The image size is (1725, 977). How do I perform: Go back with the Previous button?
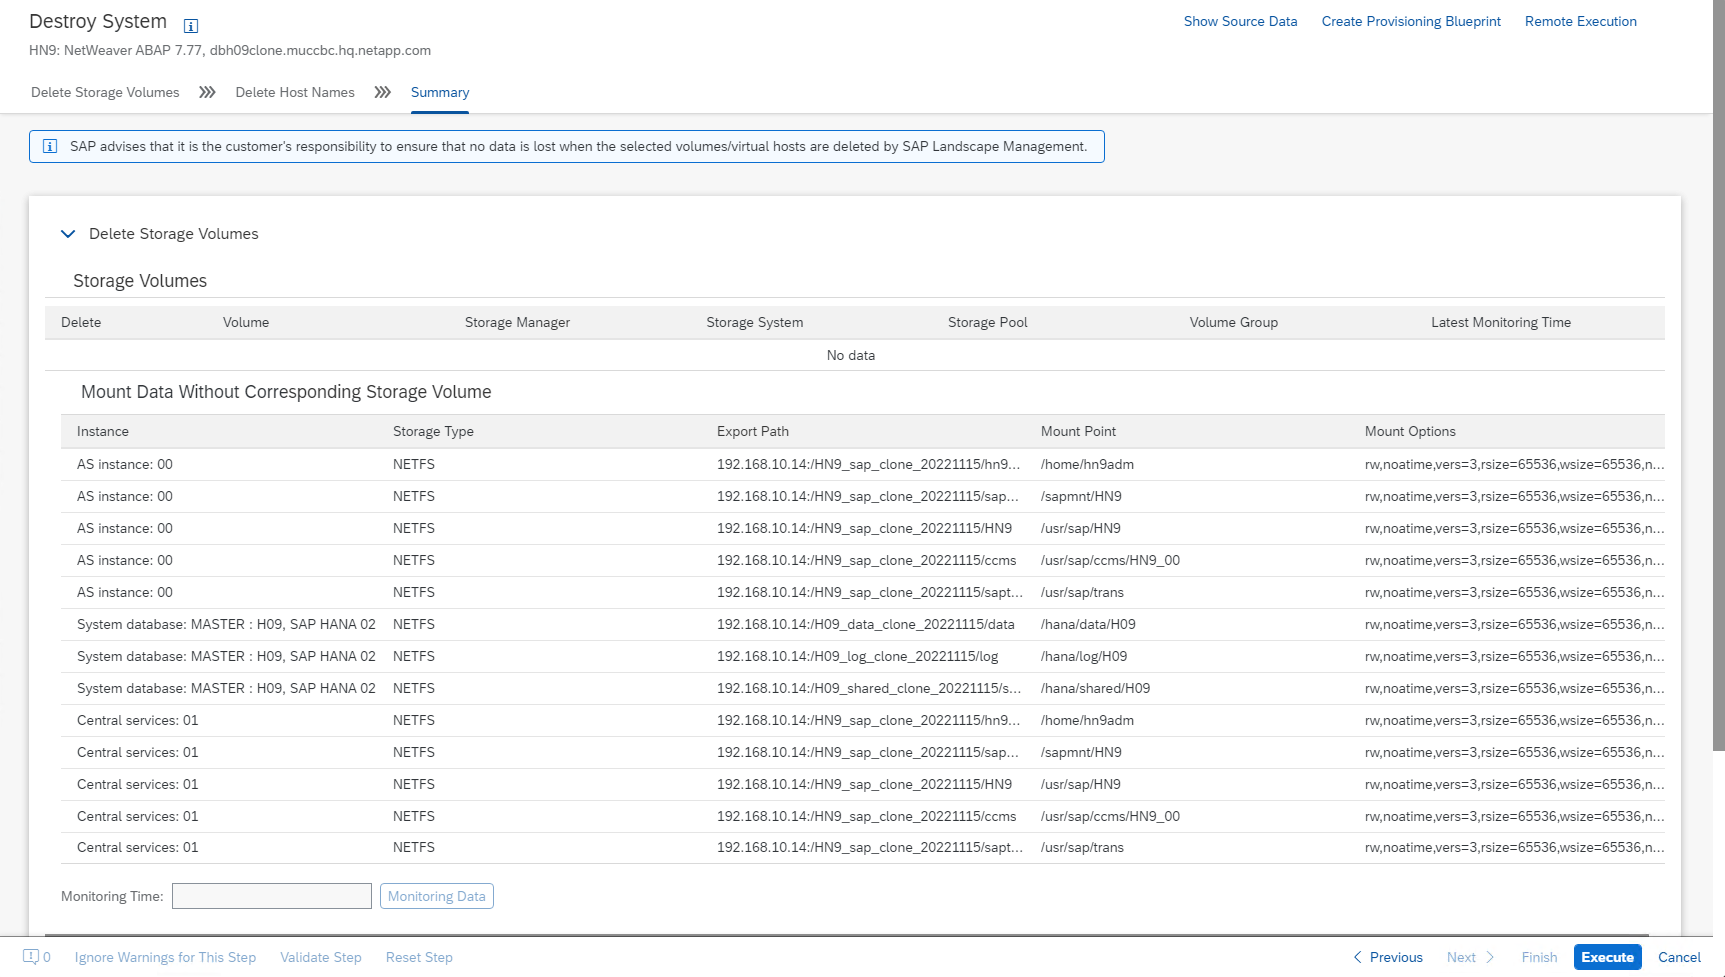(x=1388, y=957)
